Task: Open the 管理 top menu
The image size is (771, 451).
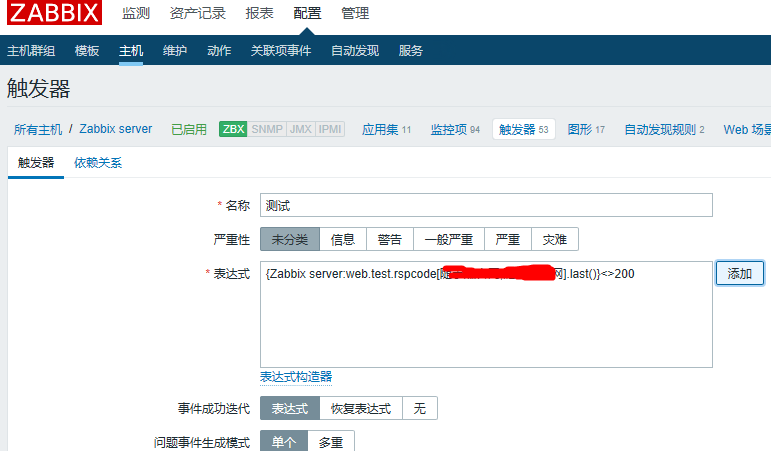Action: coord(355,13)
